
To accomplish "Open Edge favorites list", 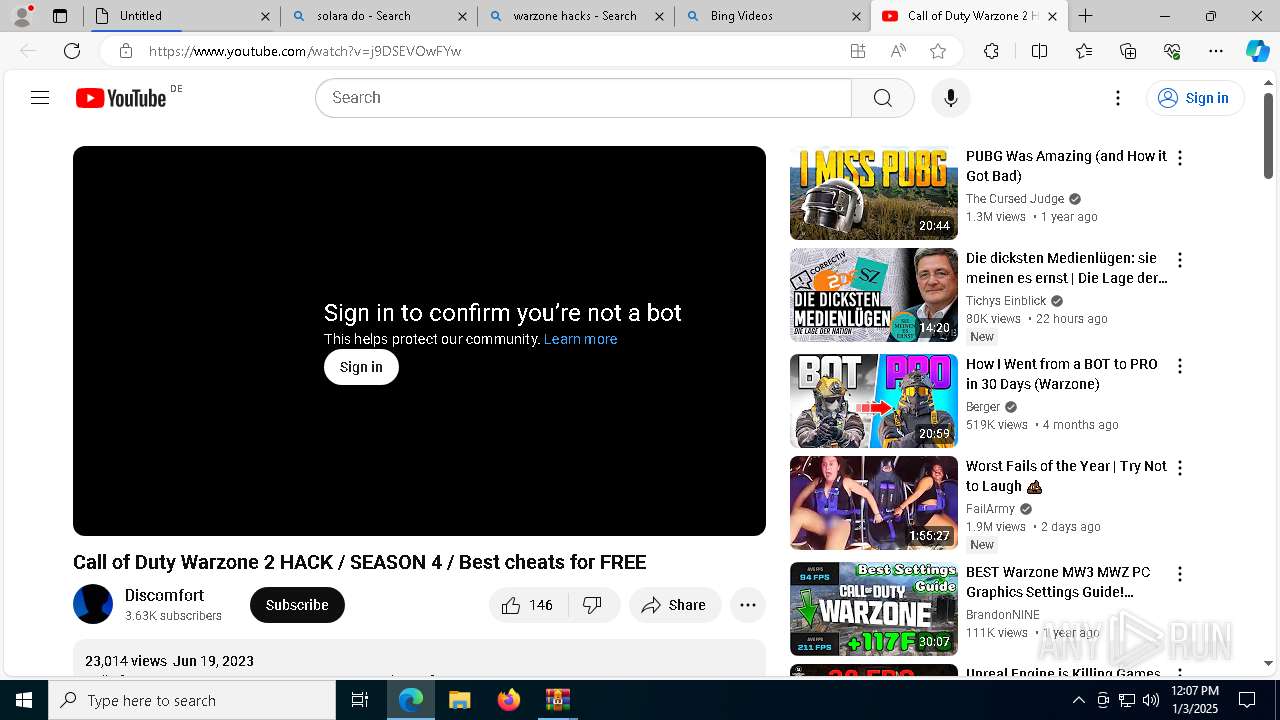I will pos(1084,51).
